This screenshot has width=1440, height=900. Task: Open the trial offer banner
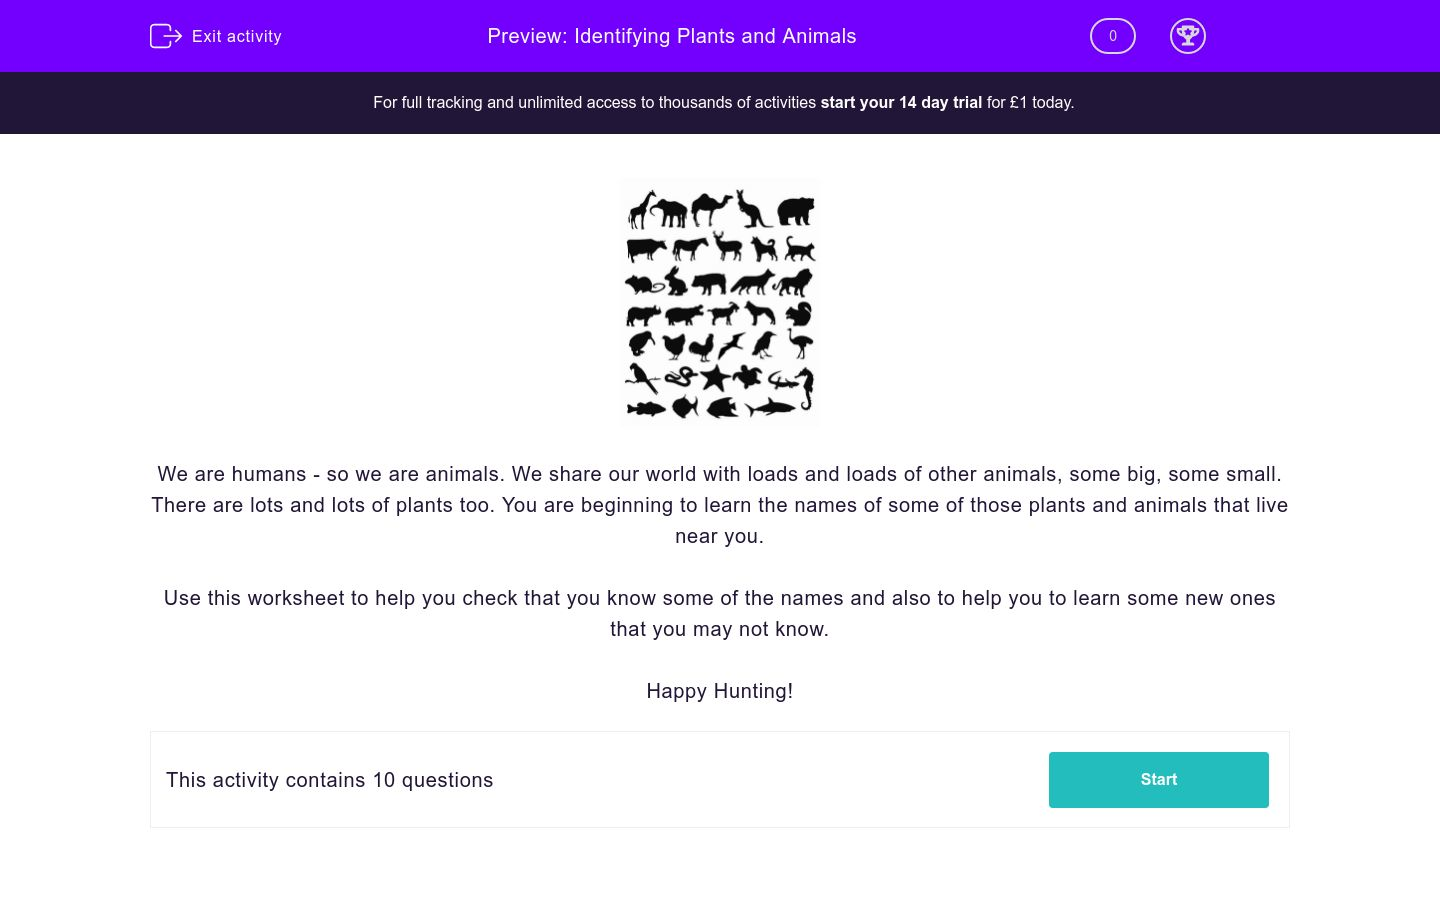(x=722, y=102)
